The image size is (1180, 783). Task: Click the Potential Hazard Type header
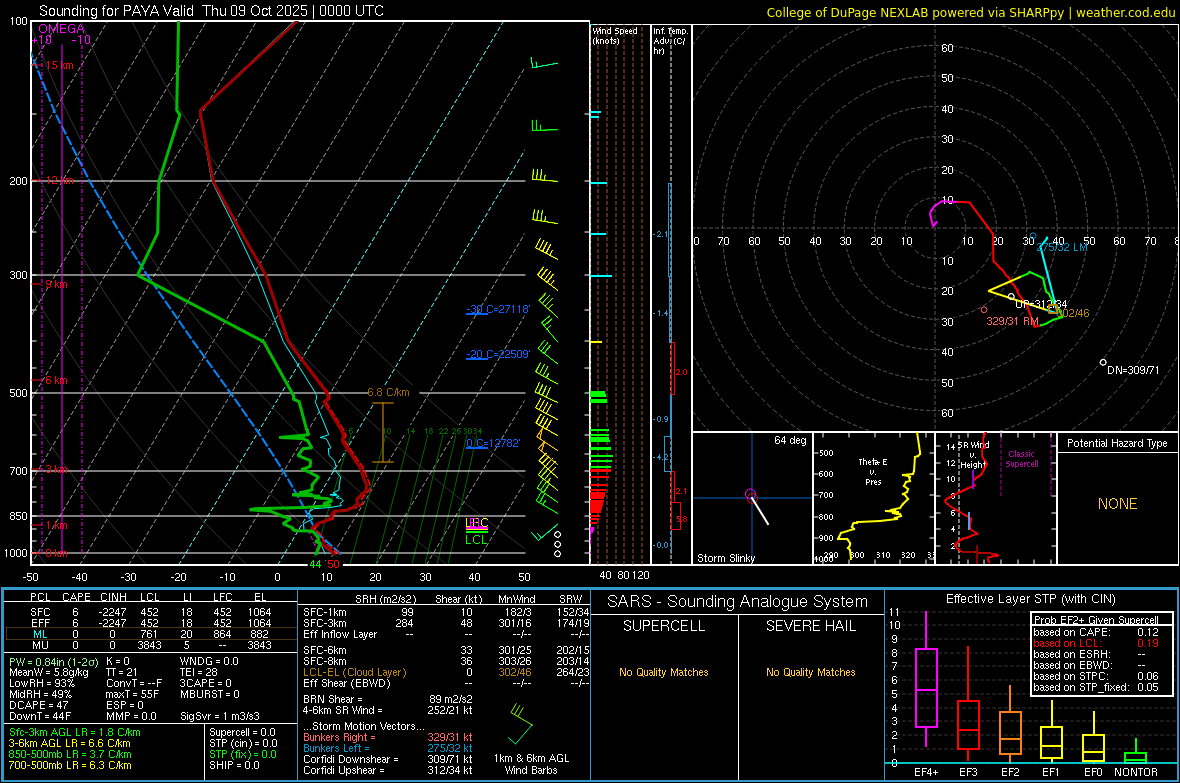click(1117, 443)
